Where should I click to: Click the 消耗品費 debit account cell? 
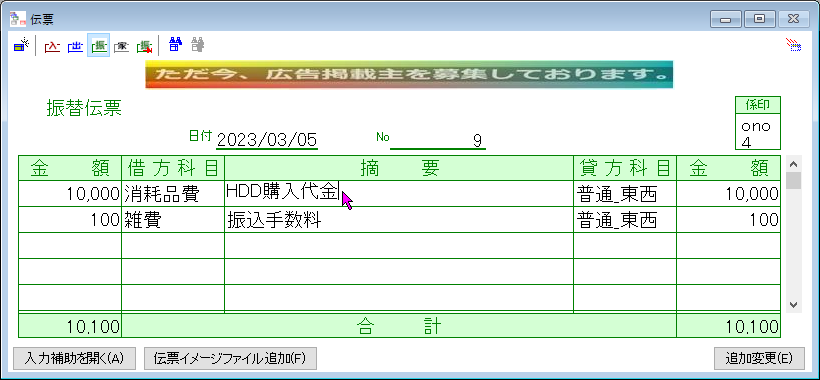[173, 194]
